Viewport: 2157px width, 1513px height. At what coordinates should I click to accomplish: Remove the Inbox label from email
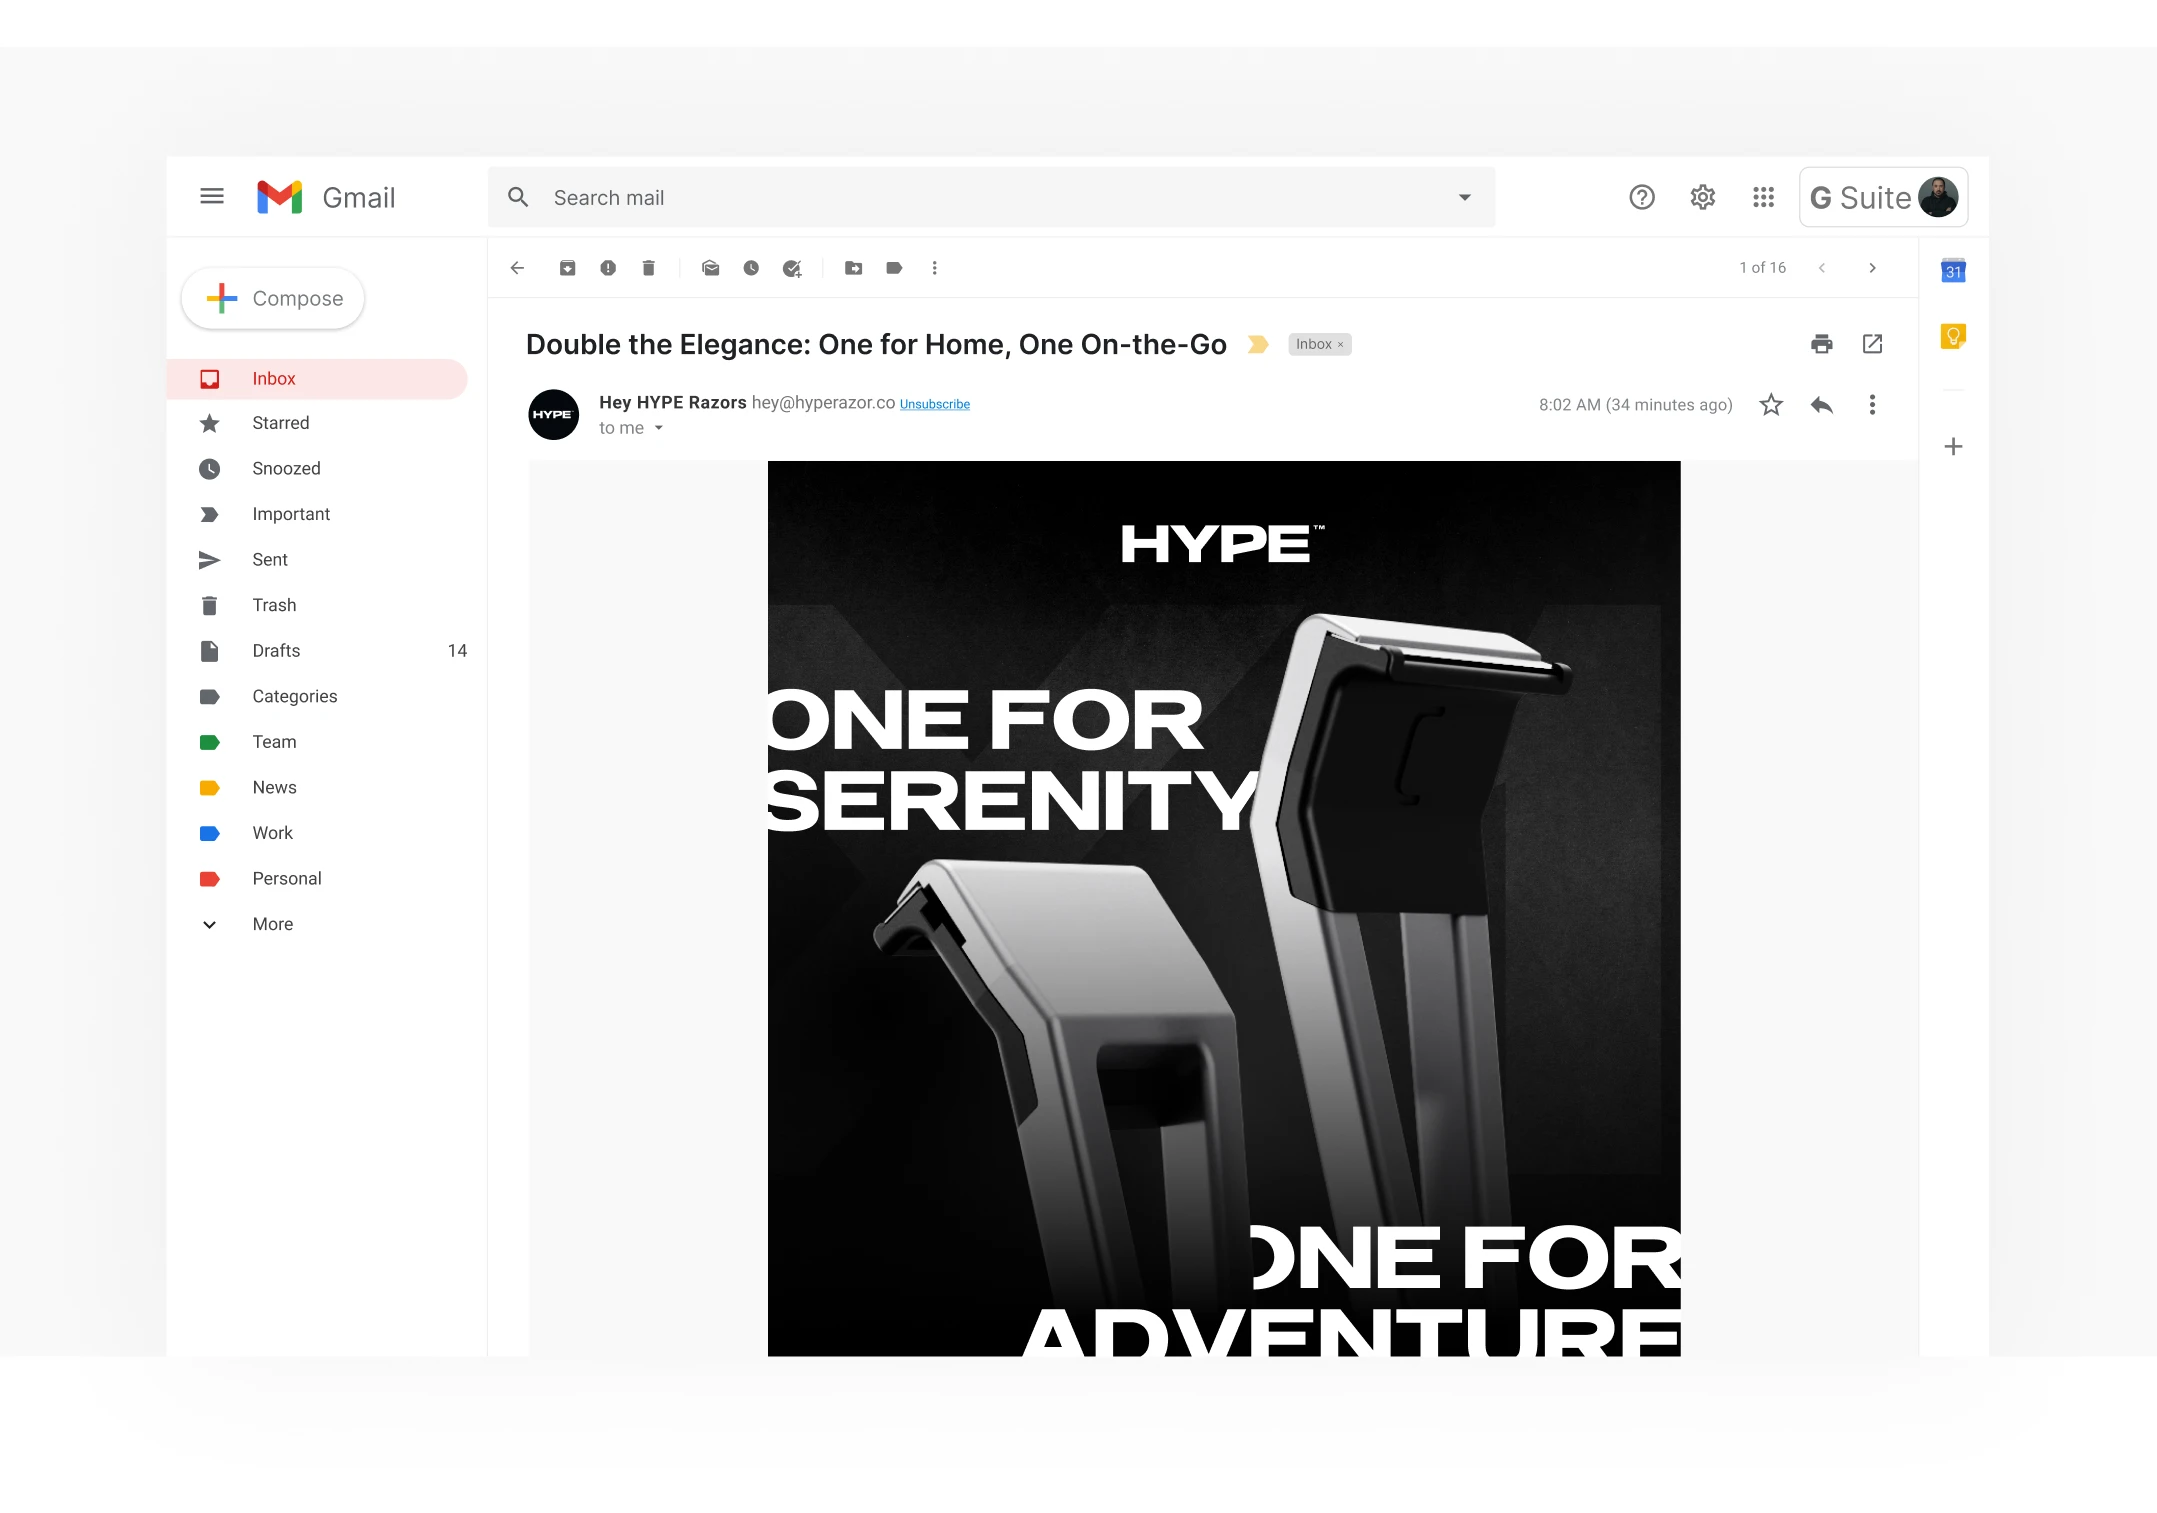1341,345
